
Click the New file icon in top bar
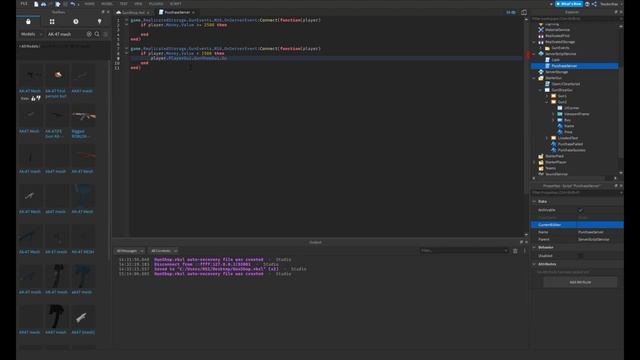[x=36, y=4]
